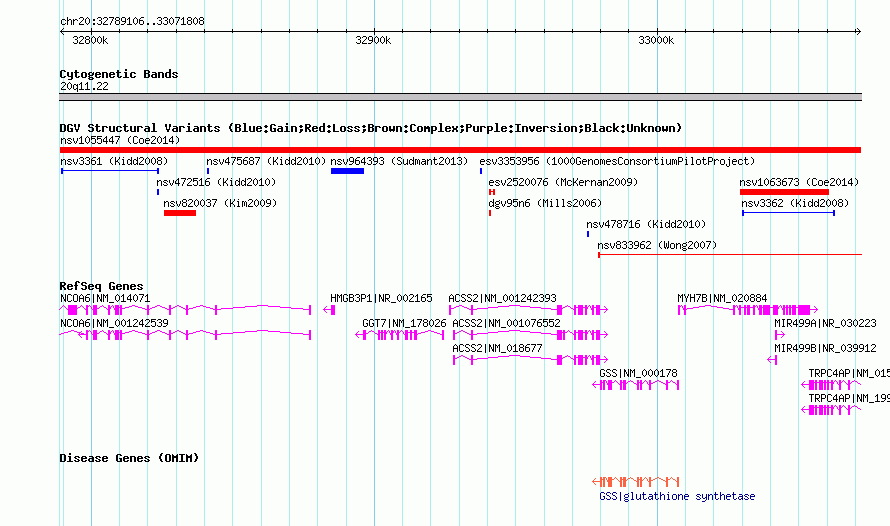This screenshot has height=526, width=890.
Task: Click the top TRPC4AP transcript glyph
Action: click(831, 385)
